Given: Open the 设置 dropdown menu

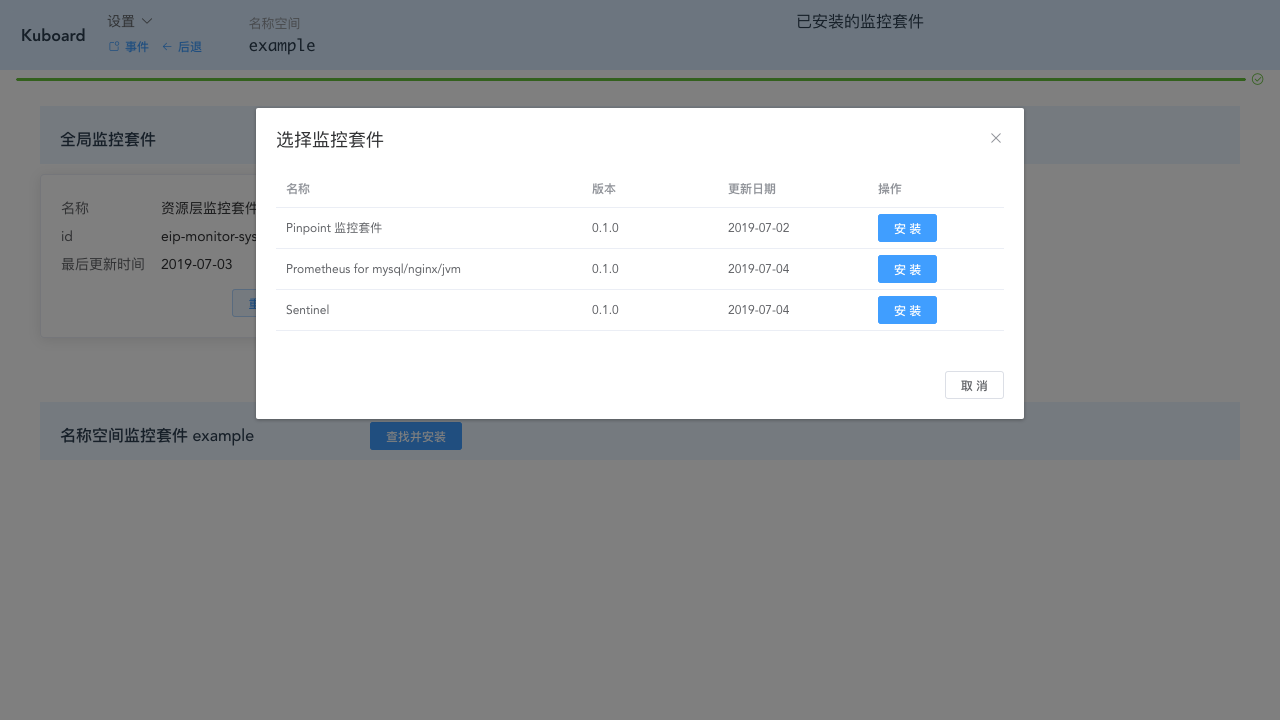Looking at the screenshot, I should pos(120,20).
